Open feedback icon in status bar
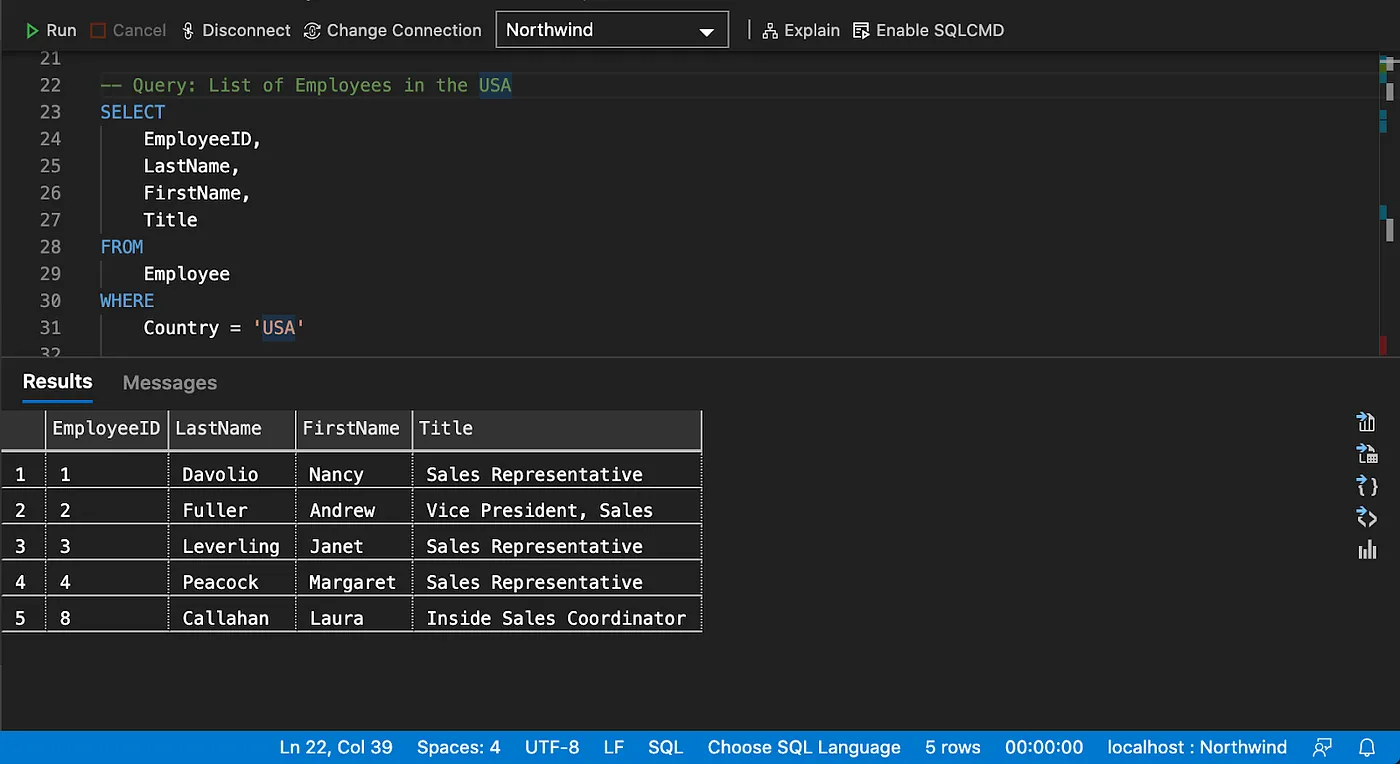This screenshot has width=1400, height=764. coord(1323,747)
